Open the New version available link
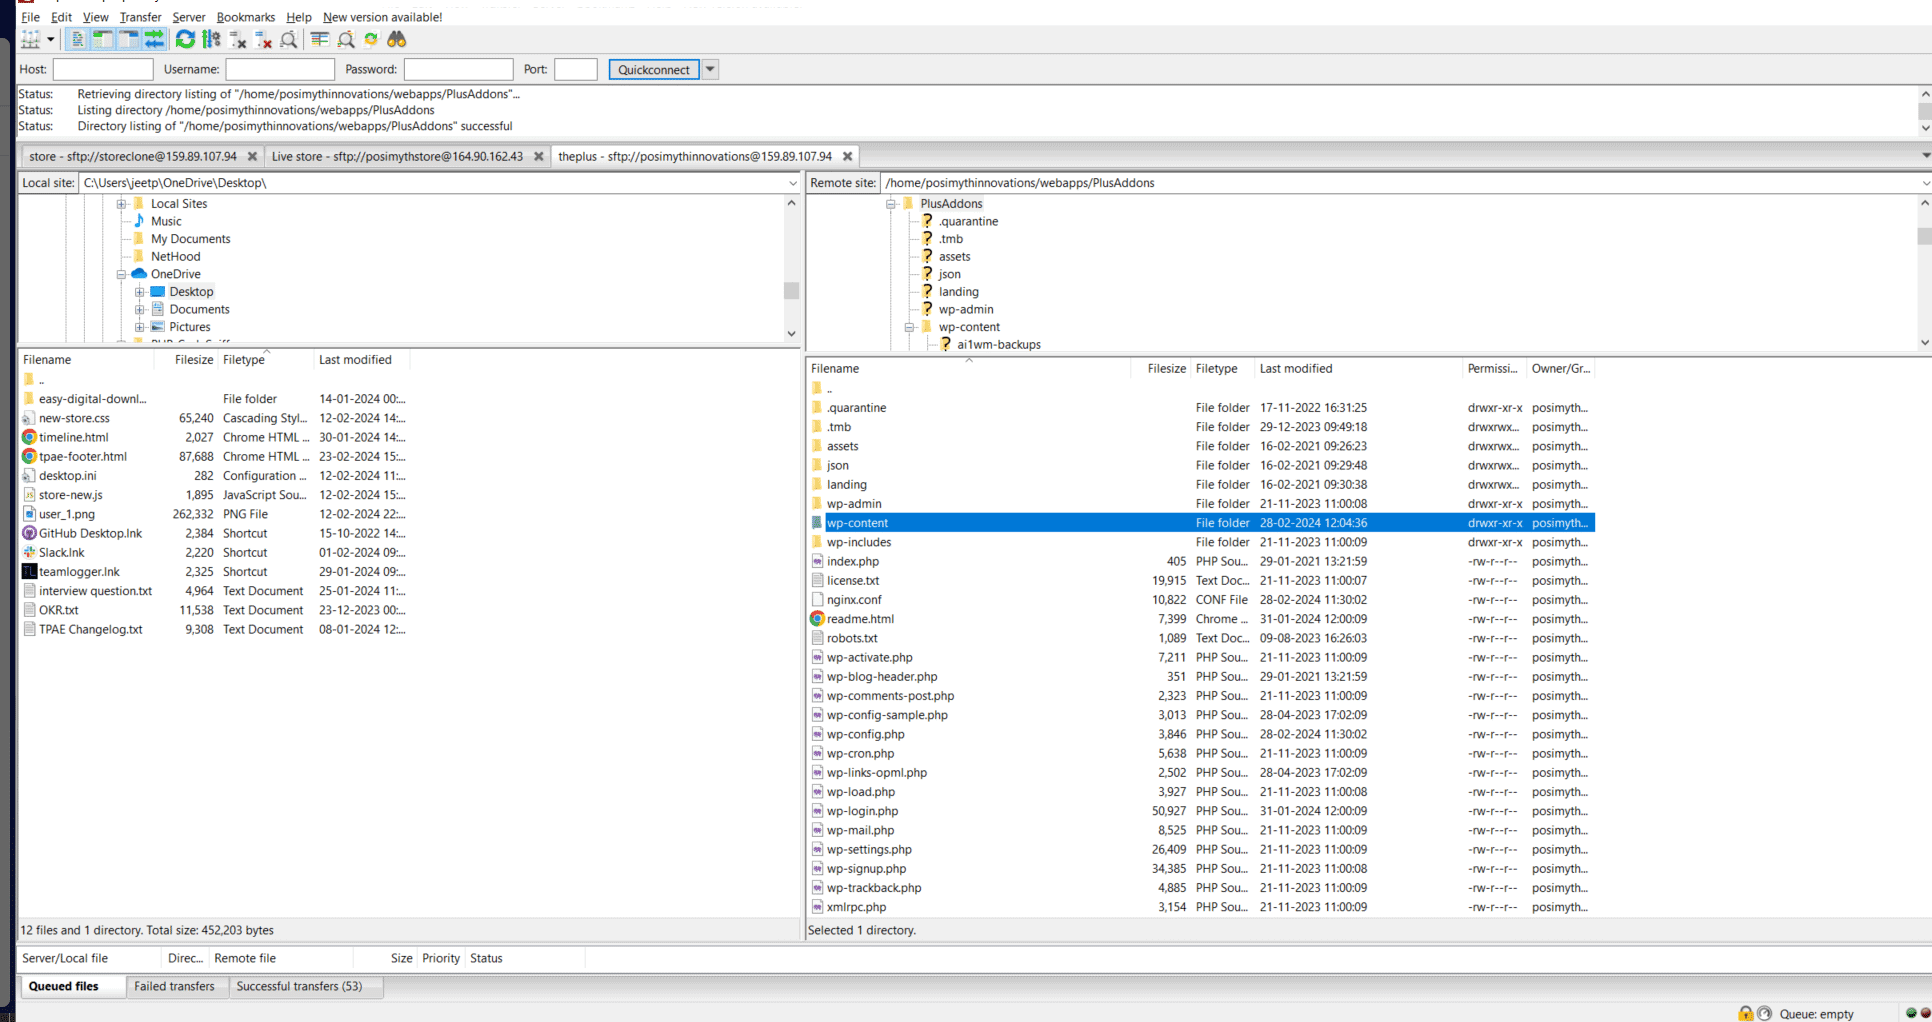Viewport: 1932px width, 1022px height. [382, 17]
